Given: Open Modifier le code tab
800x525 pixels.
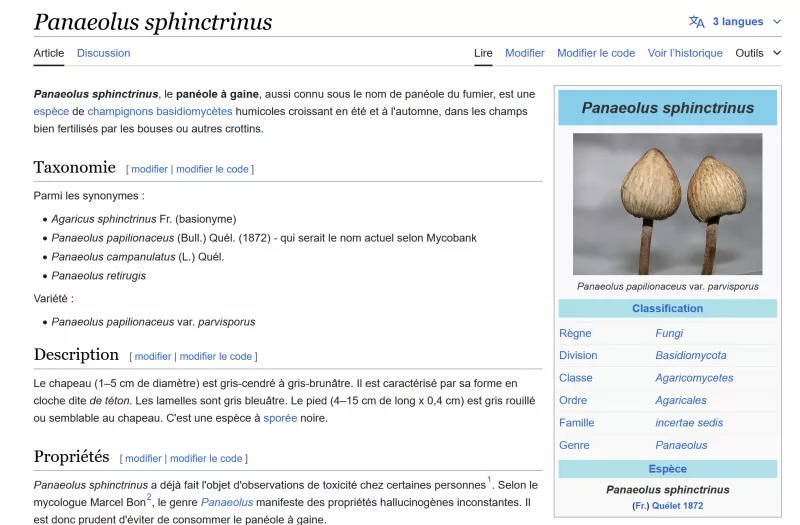Looking at the screenshot, I should [595, 53].
